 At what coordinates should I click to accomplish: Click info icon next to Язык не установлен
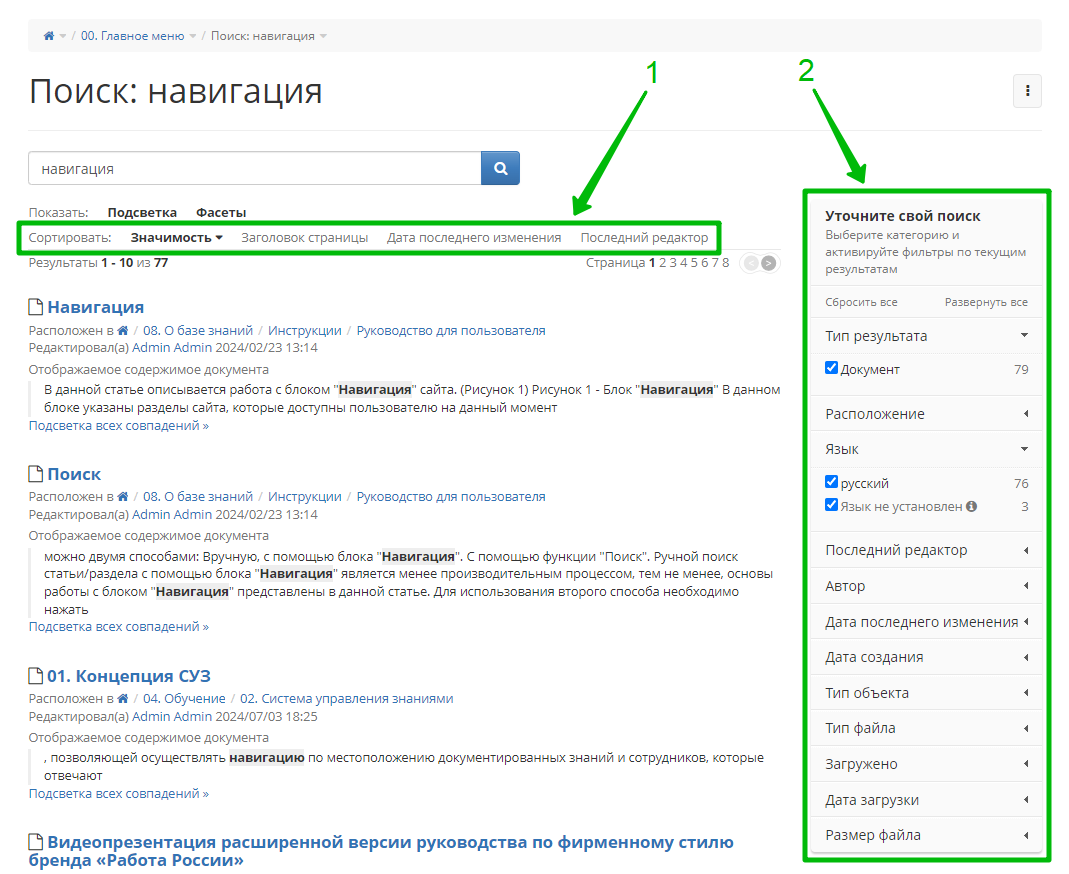point(972,507)
